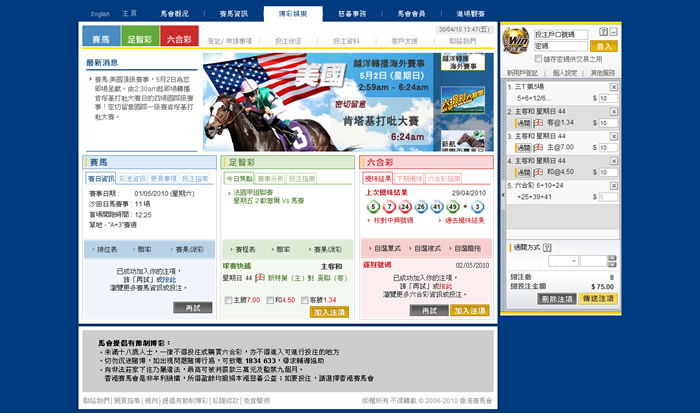Tick the 和 4.50 checkbox
The width and height of the screenshot is (700, 413).
click(270, 300)
